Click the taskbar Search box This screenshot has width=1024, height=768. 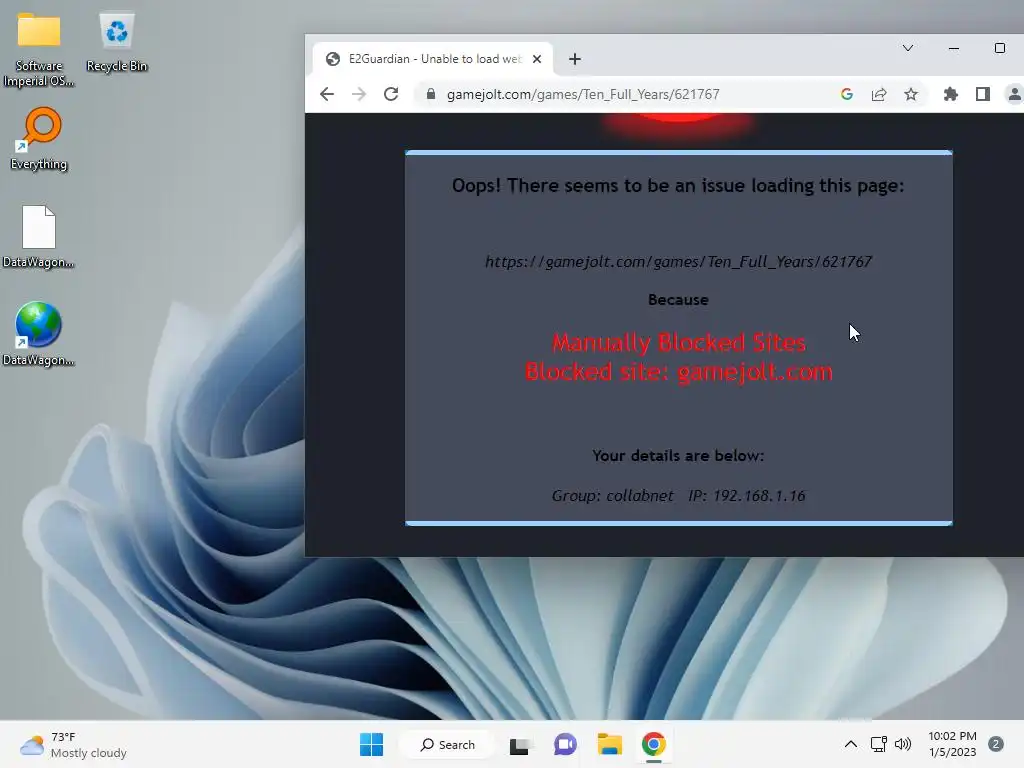[x=447, y=744]
